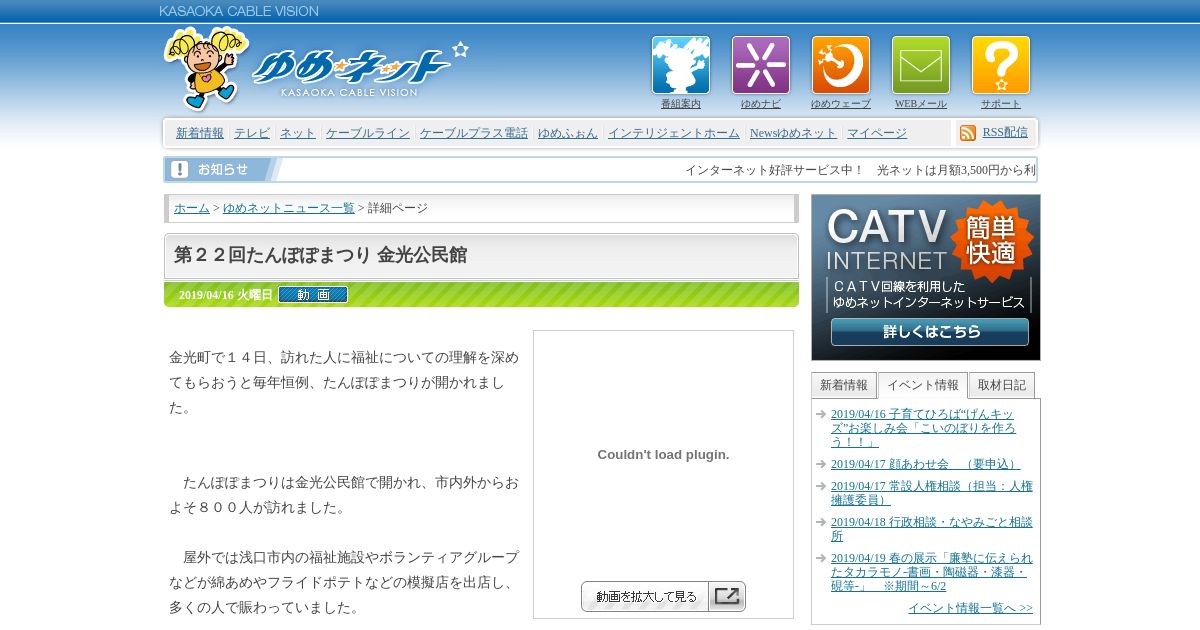Image resolution: width=1200 pixels, height=630 pixels.
Task: Open the ゆめふぉん nav menu item
Action: coord(568,133)
